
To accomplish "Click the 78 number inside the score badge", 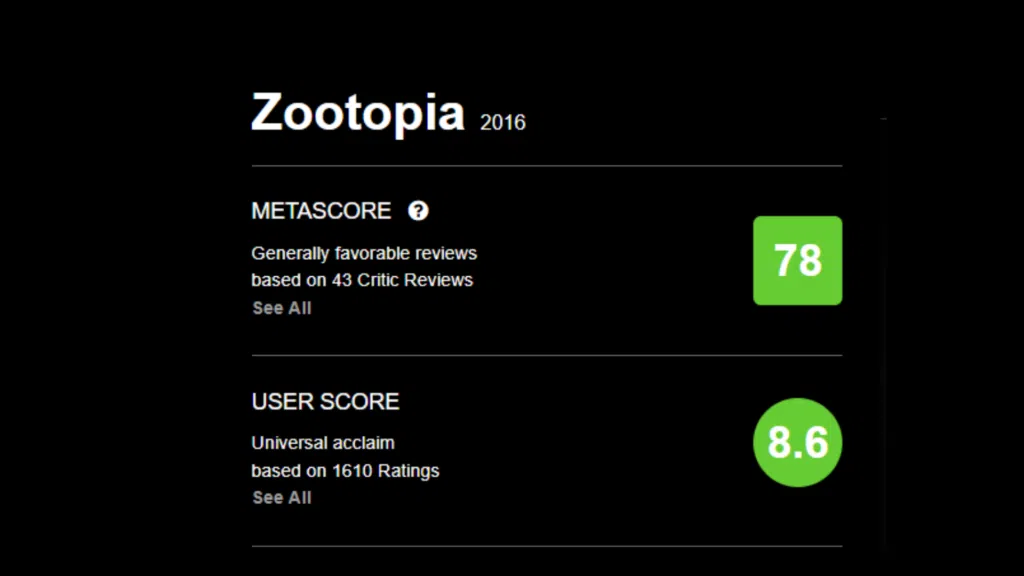I will pos(797,260).
